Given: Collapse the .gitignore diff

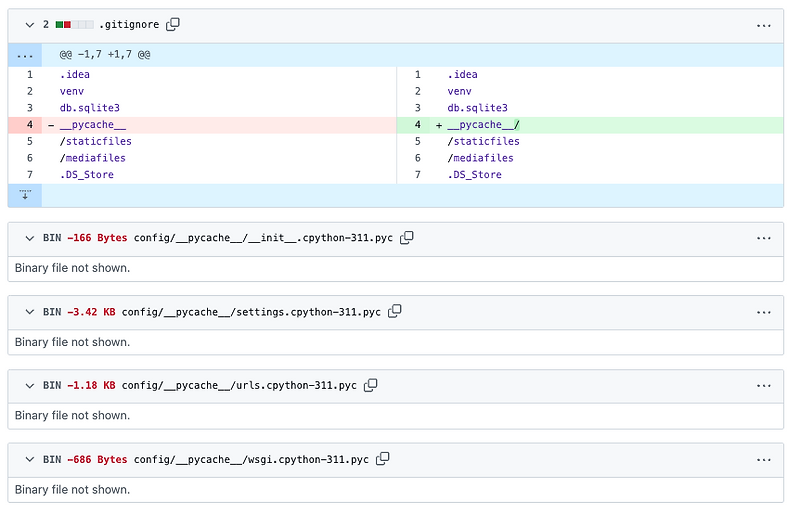Looking at the screenshot, I should 30,25.
